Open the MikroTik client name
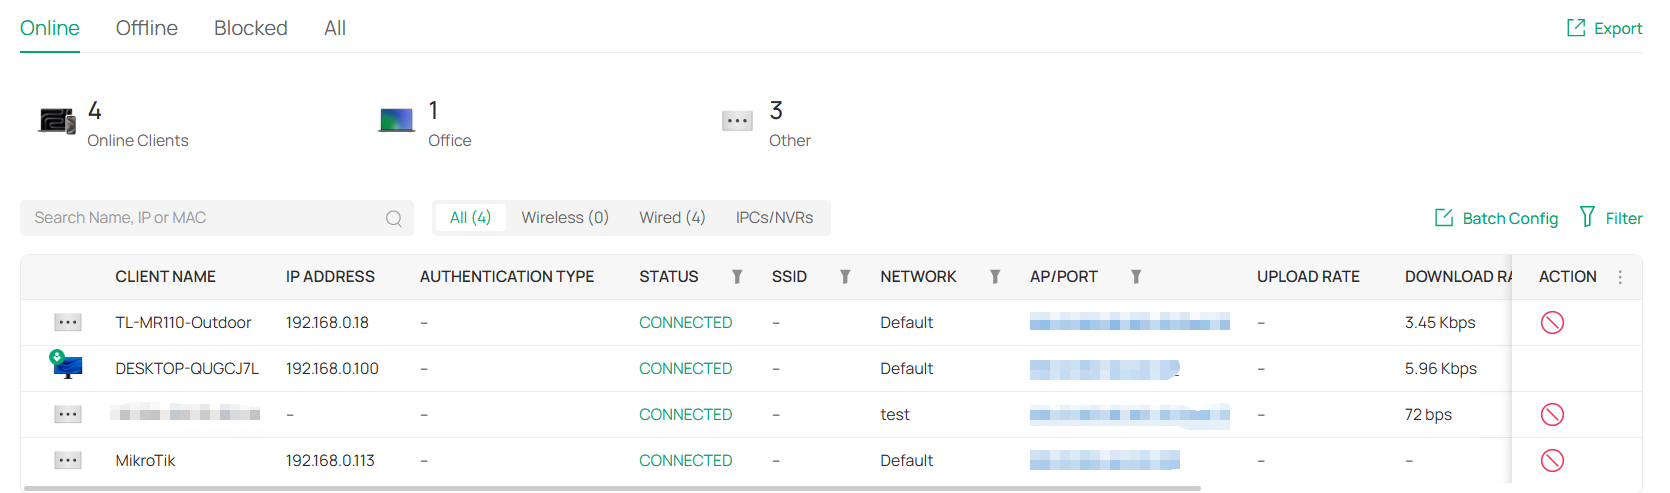This screenshot has width=1670, height=493. click(x=145, y=460)
